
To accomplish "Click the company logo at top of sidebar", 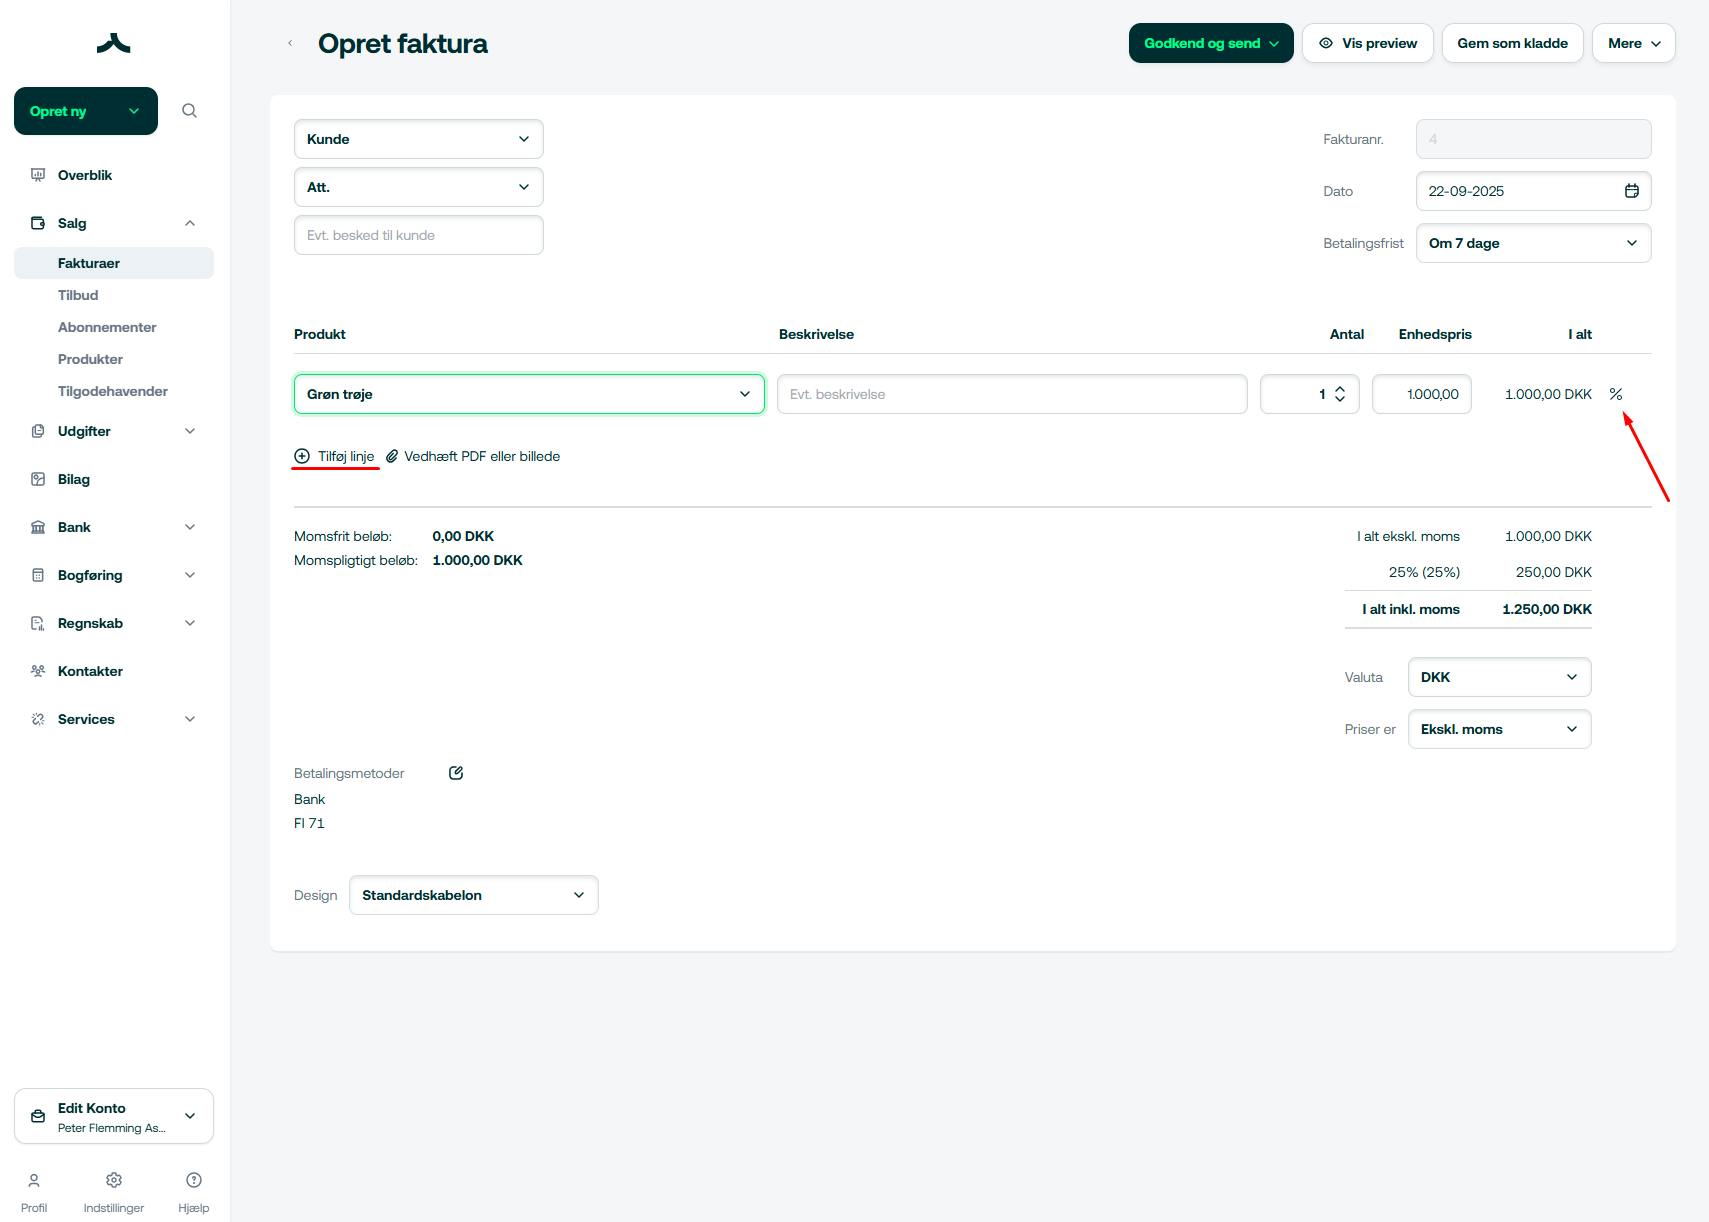I will click(x=114, y=43).
